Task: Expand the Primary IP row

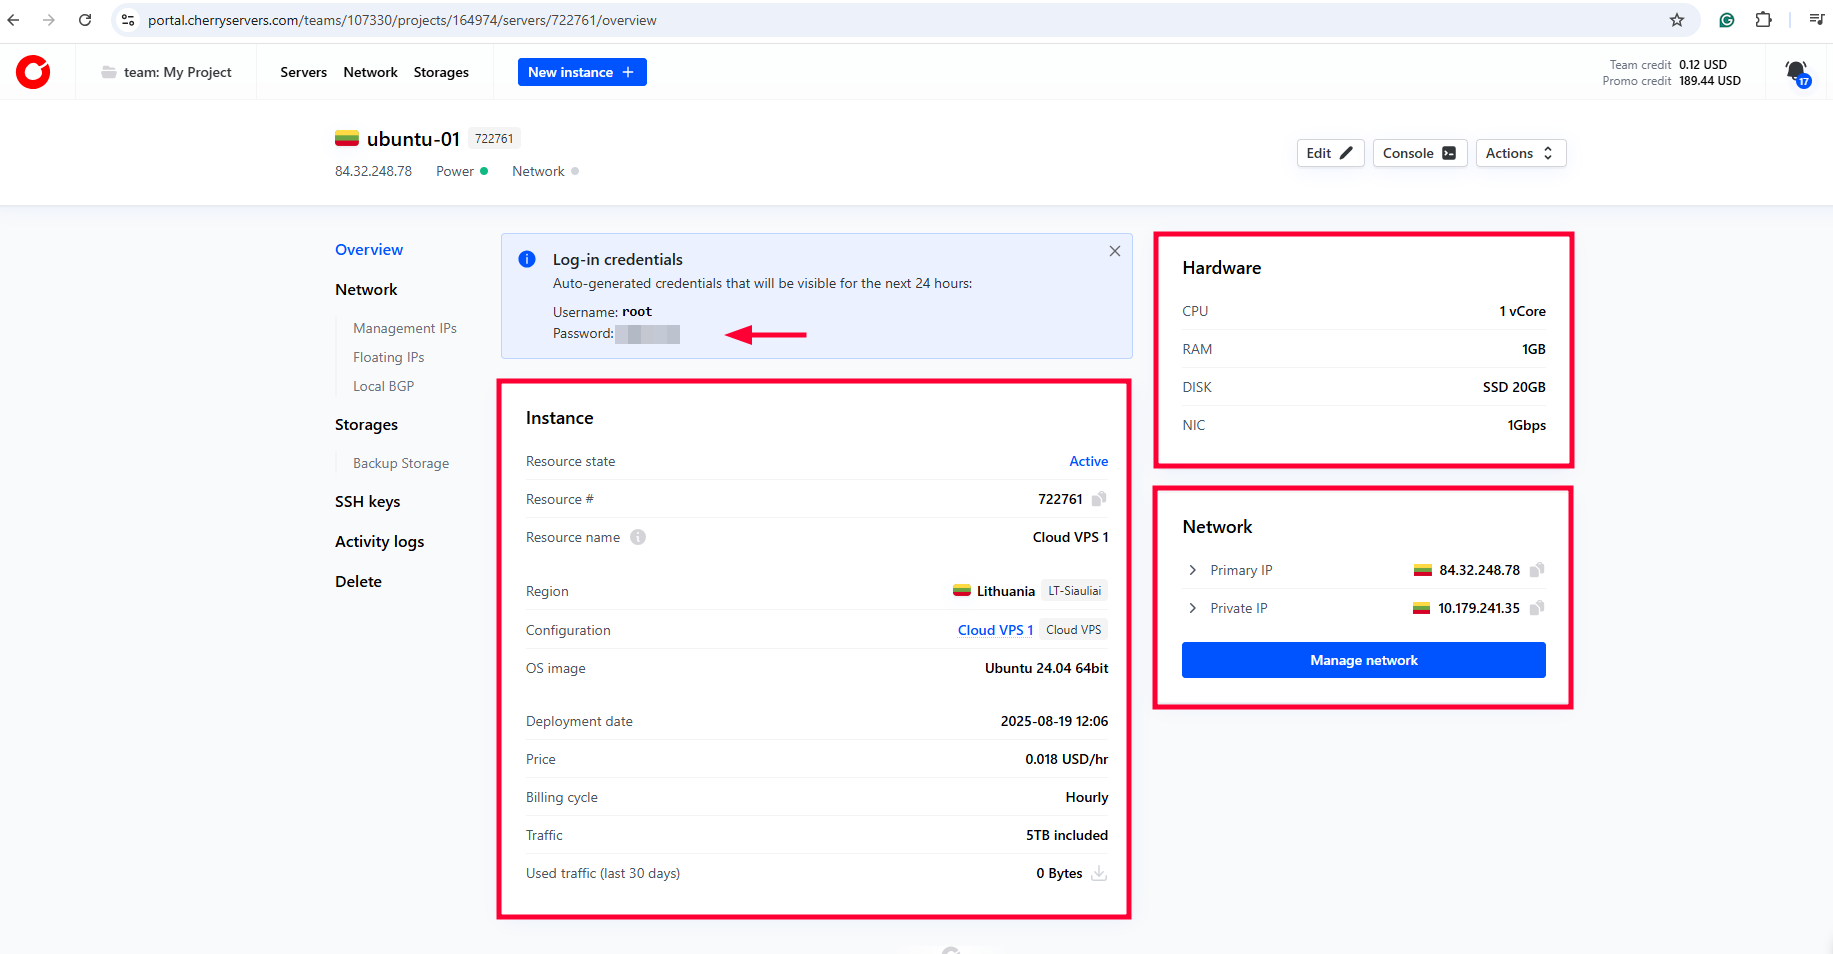Action: [x=1192, y=569]
